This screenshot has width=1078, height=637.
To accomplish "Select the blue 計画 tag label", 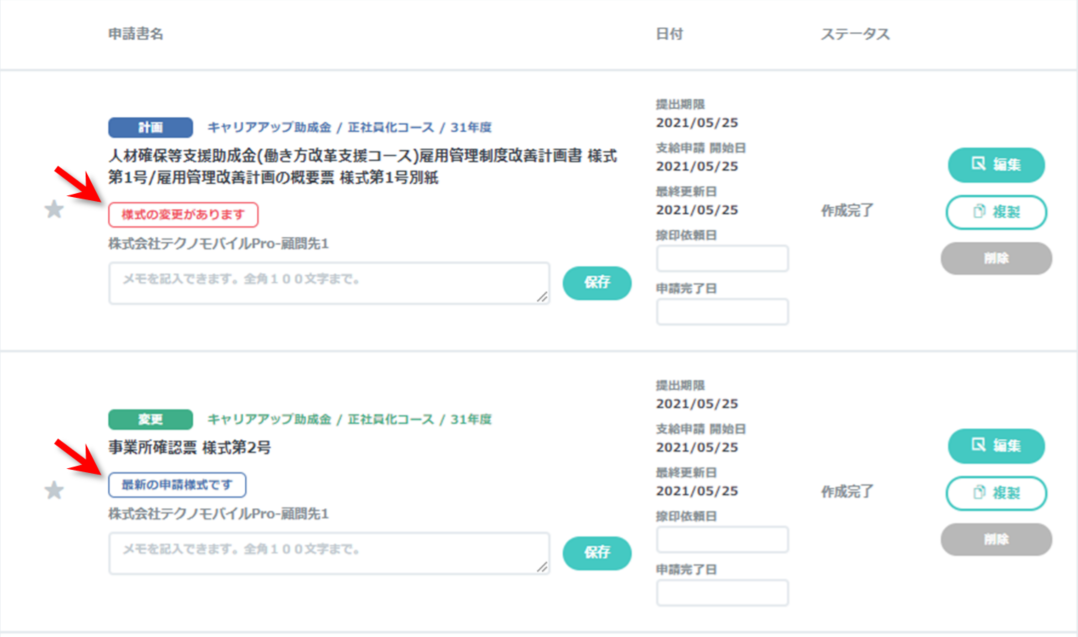I will [x=149, y=127].
